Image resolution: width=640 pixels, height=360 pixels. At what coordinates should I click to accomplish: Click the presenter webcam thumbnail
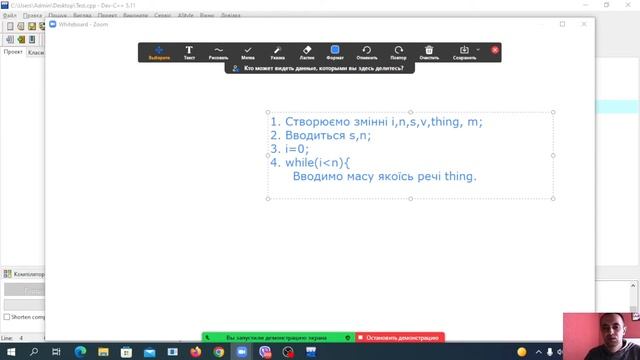601,336
